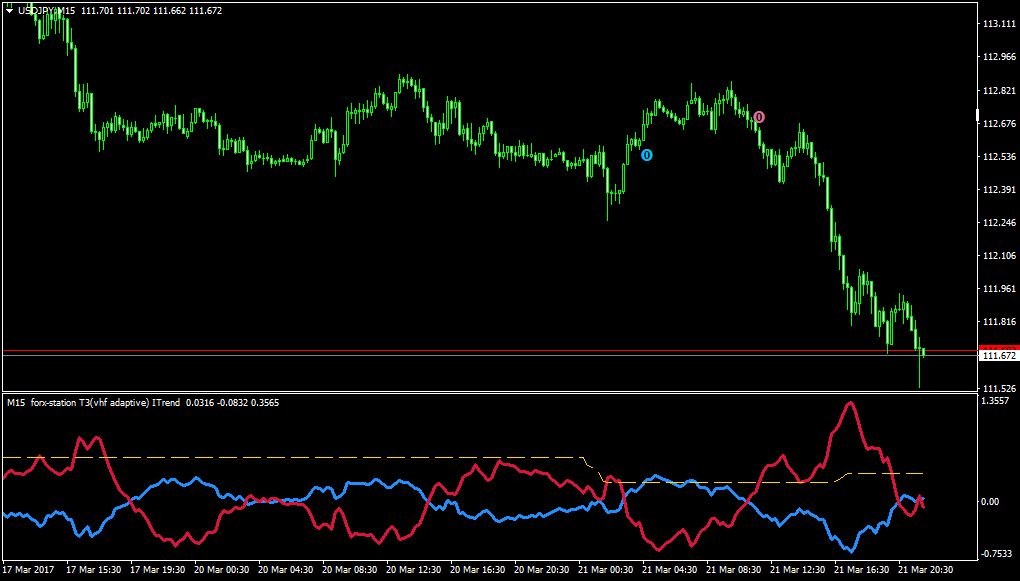Viewport: 1020px width, 581px height.
Task: Click the 21 Mar 12:30 time label
Action: 797,568
